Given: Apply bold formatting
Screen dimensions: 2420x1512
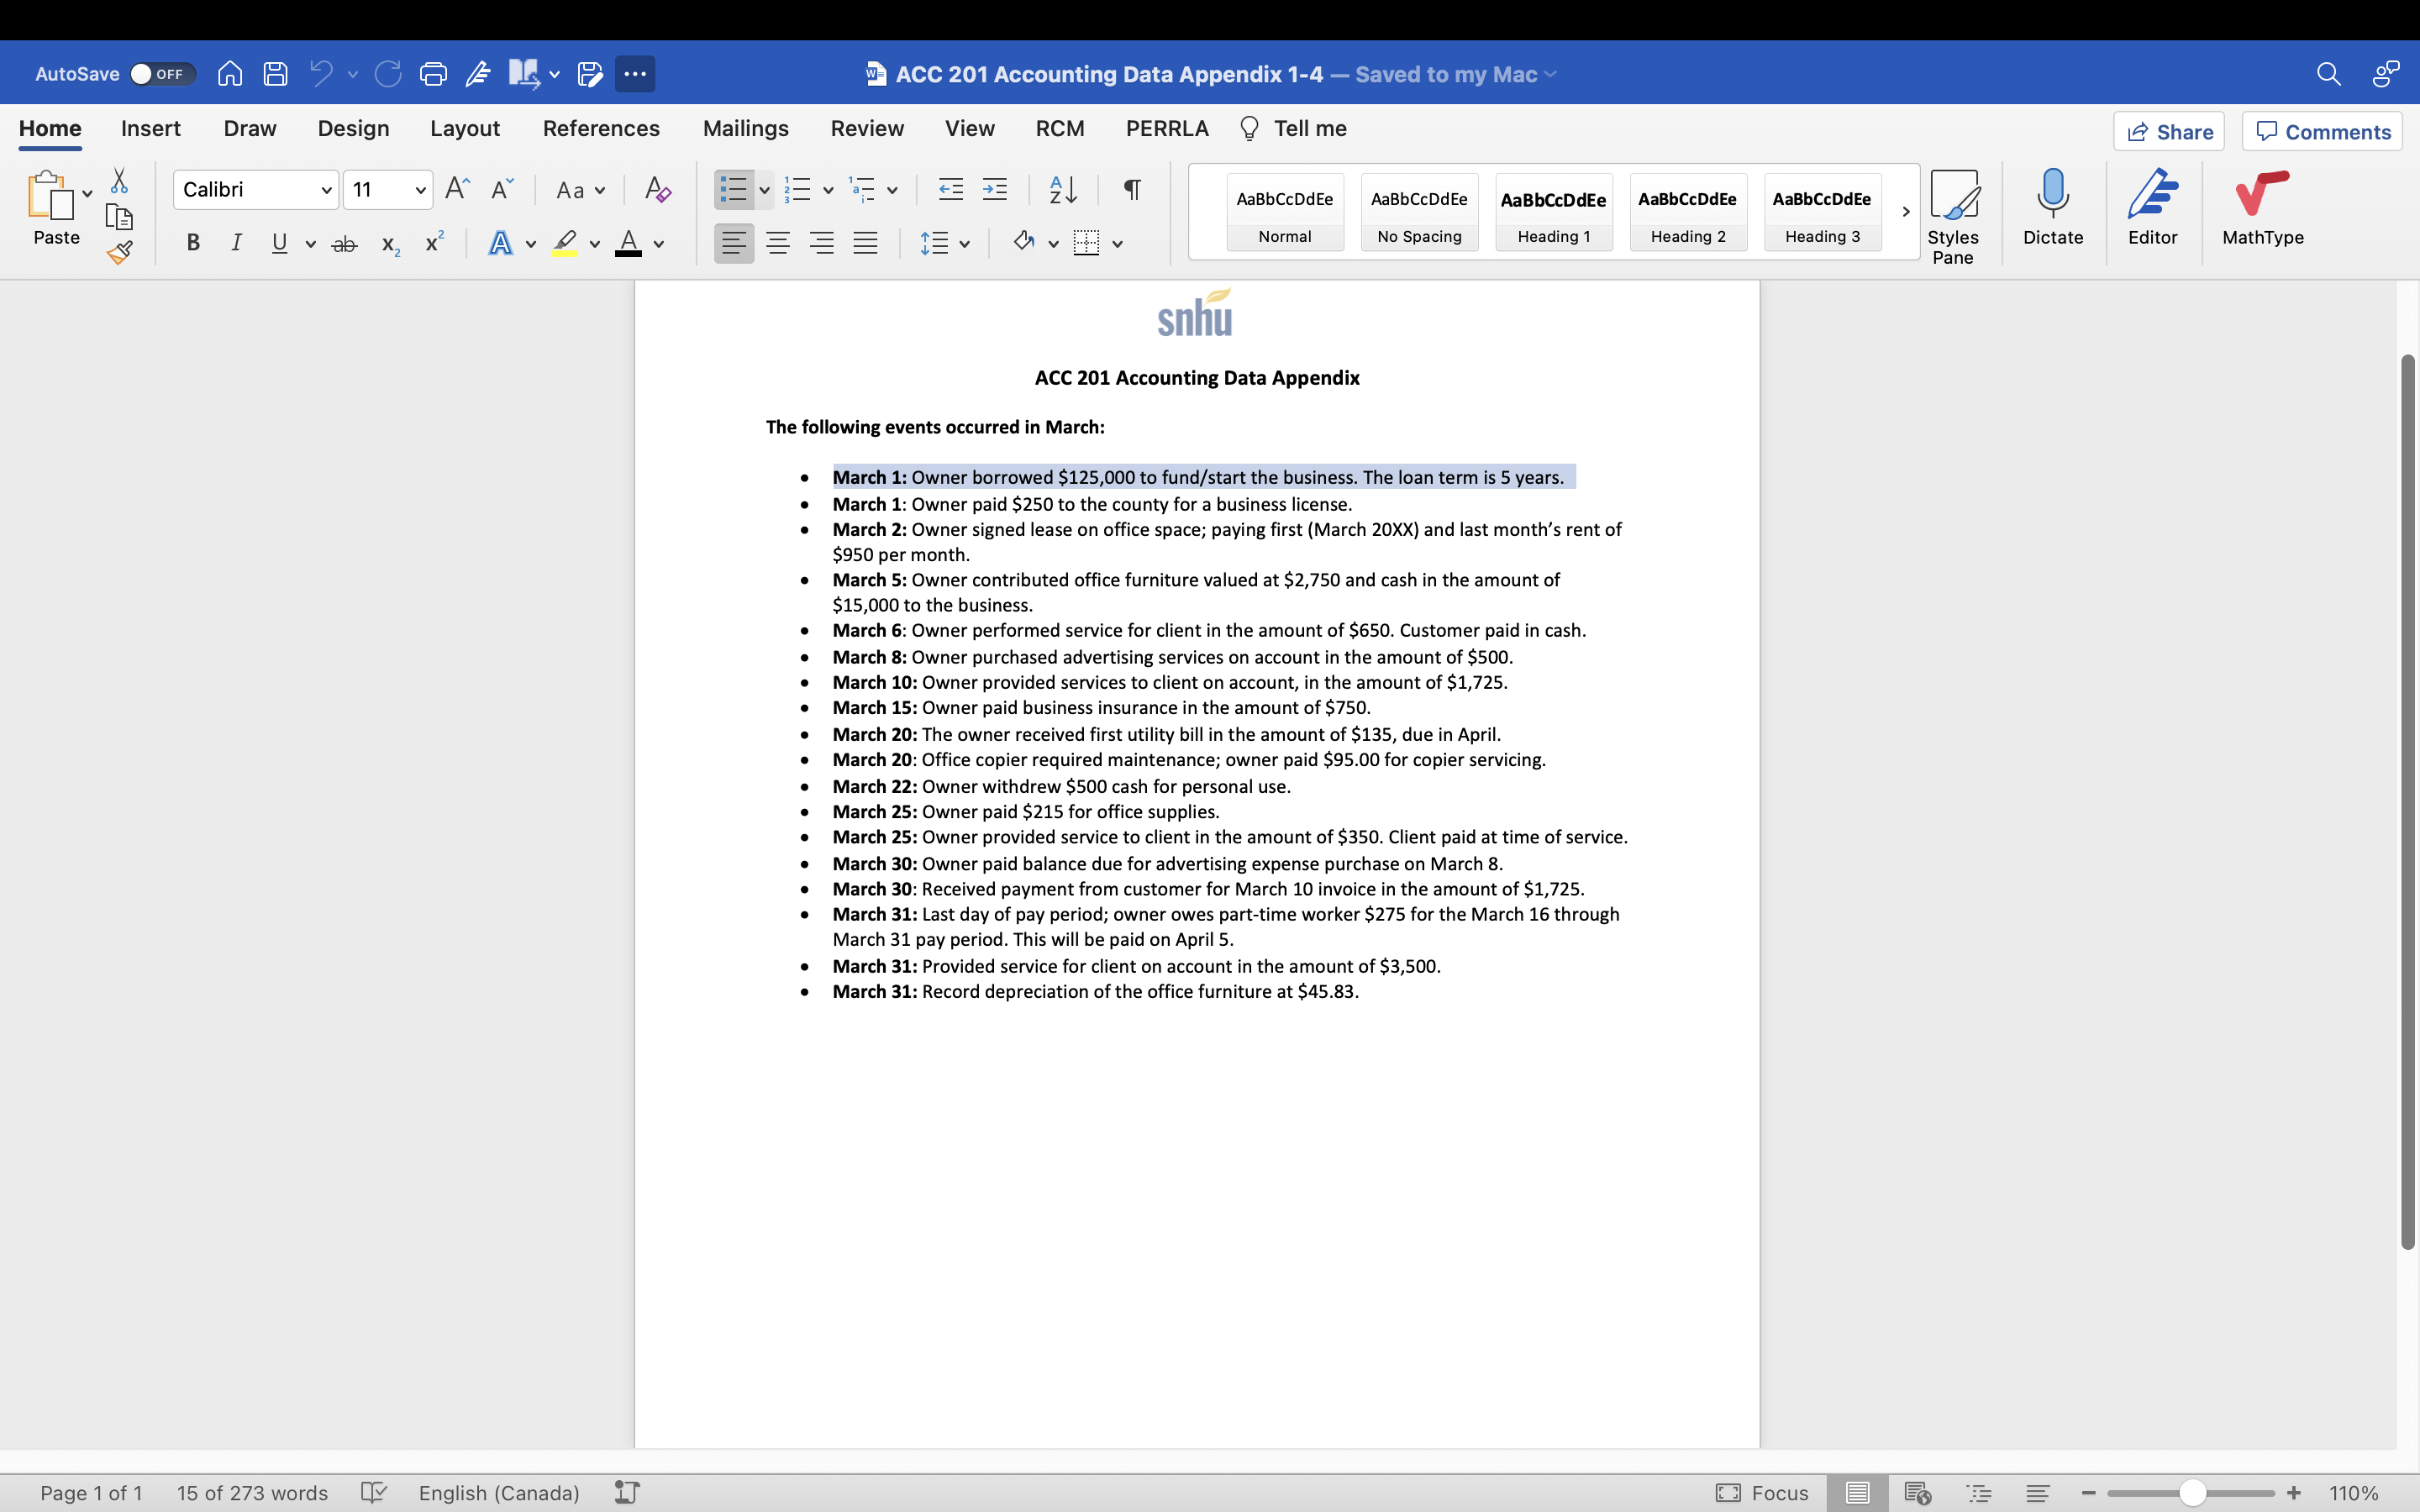Looking at the screenshot, I should coord(193,242).
